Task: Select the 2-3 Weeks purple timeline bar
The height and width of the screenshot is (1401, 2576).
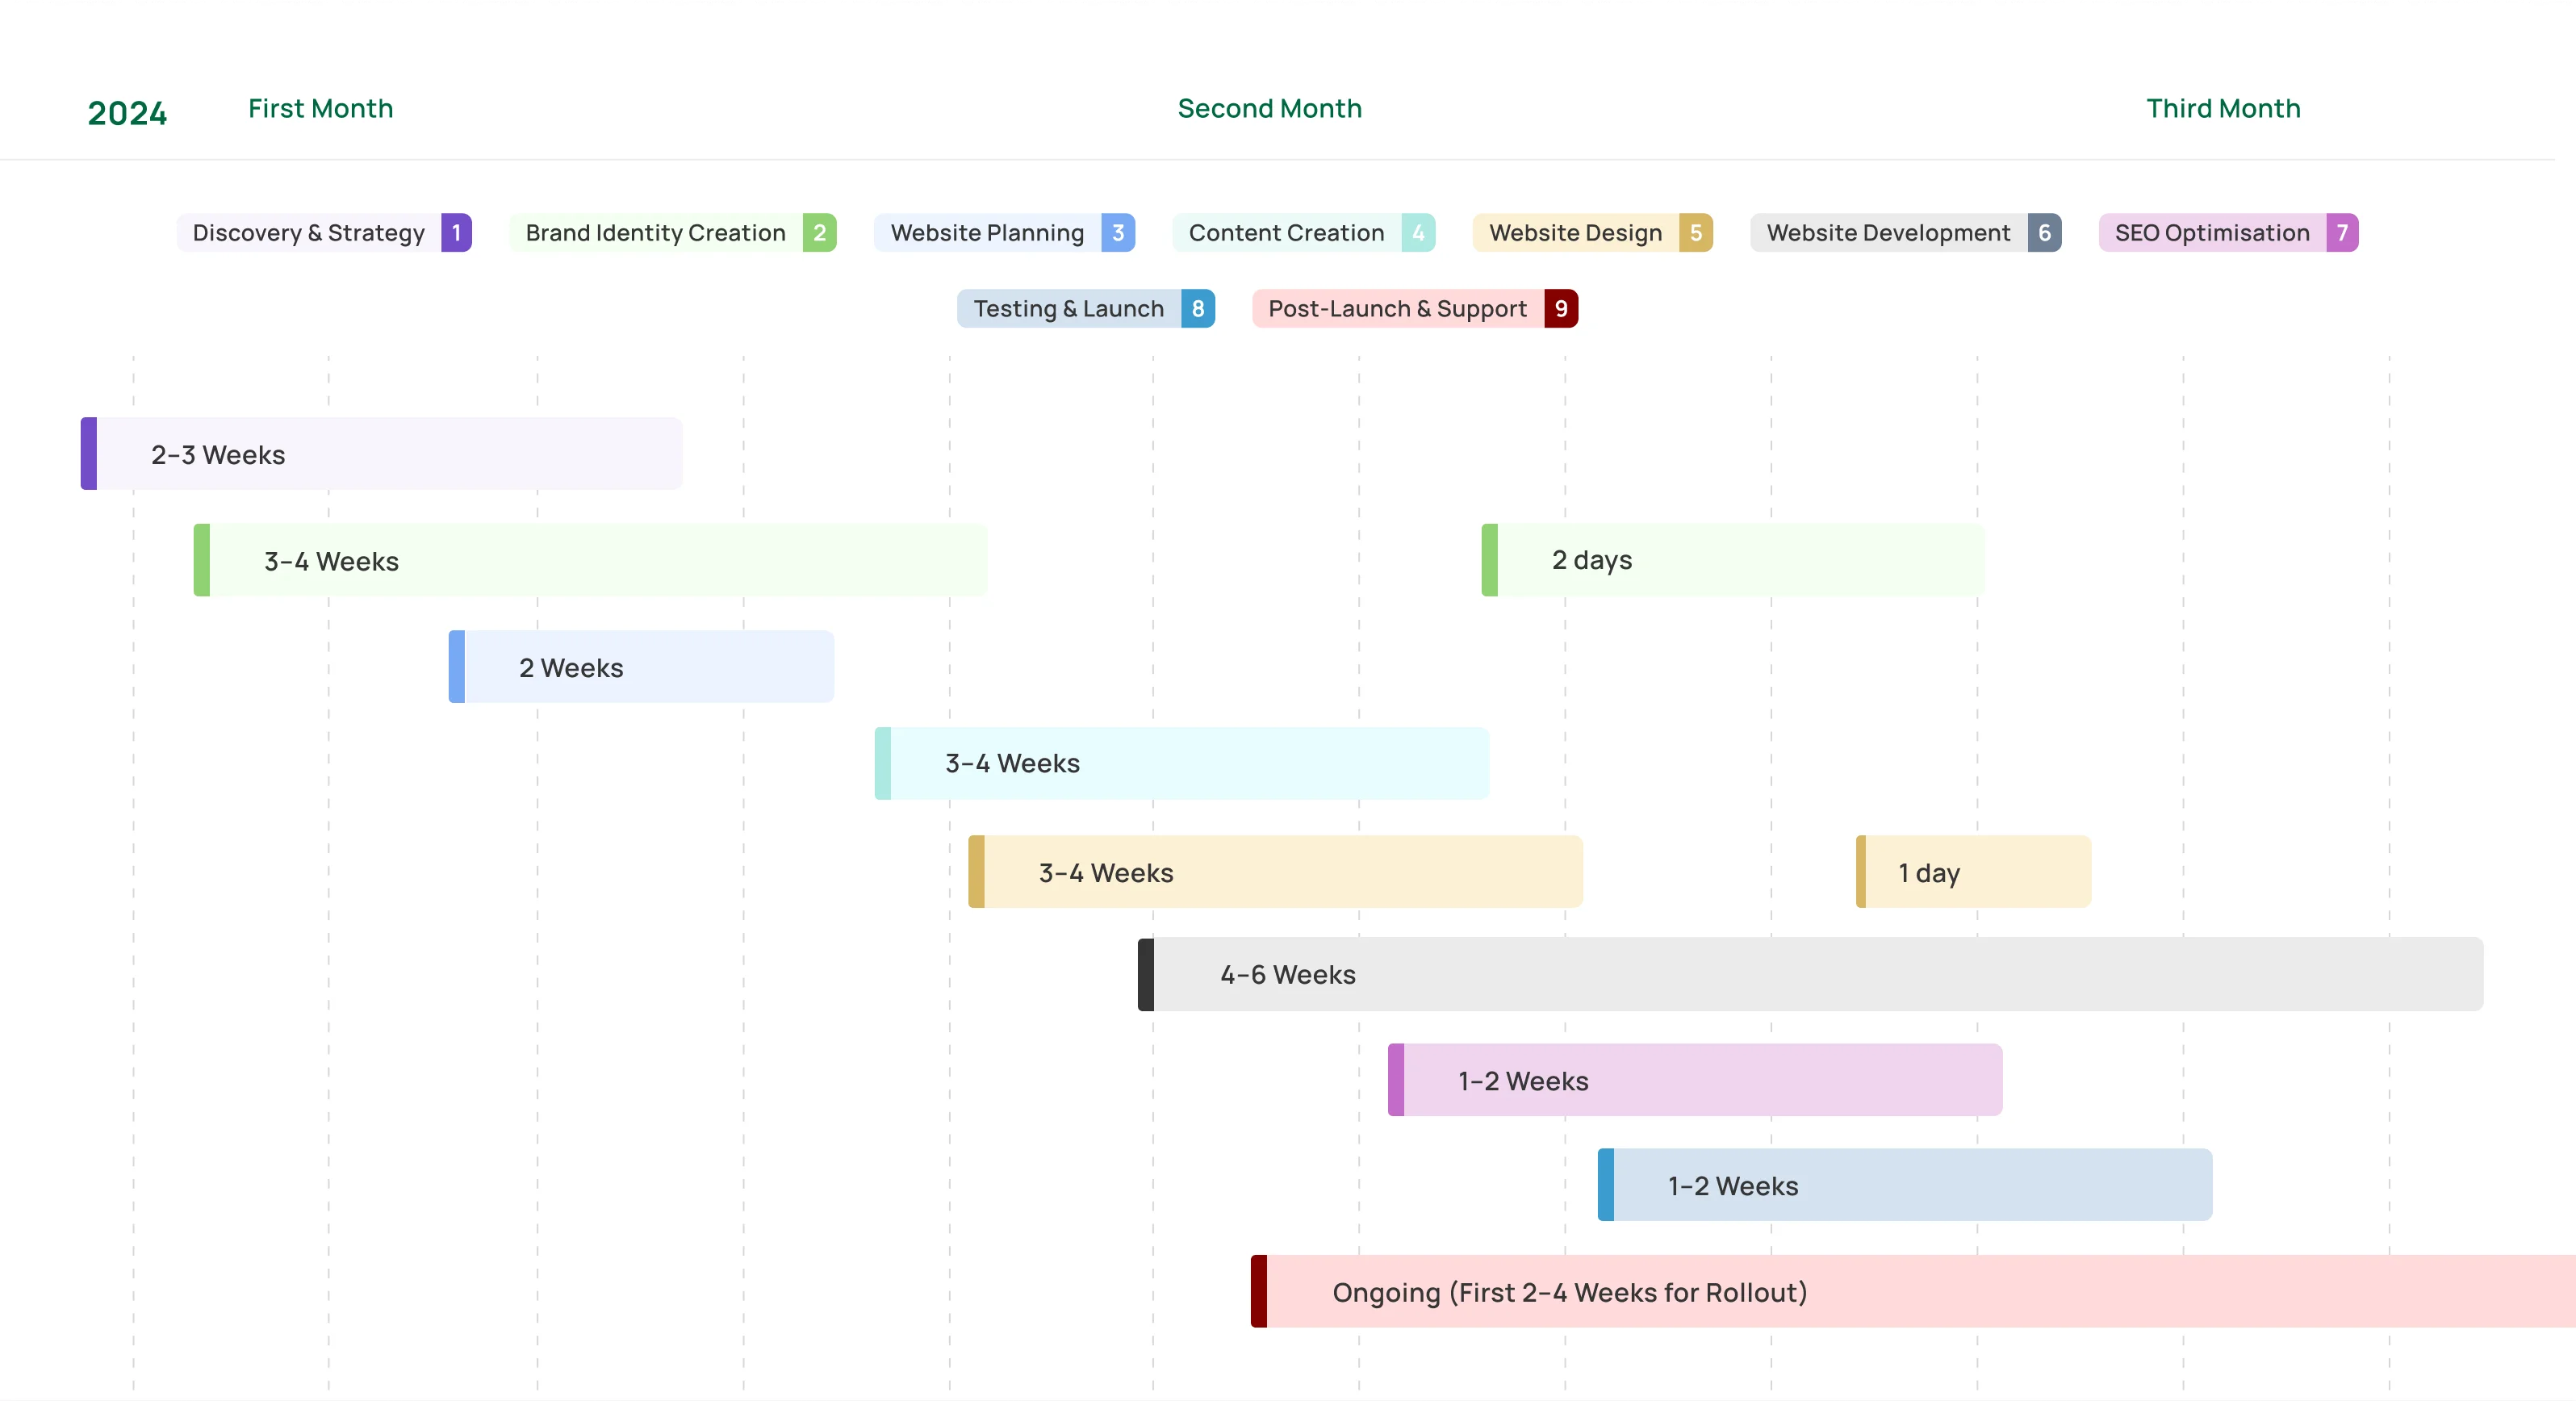Action: (x=381, y=454)
